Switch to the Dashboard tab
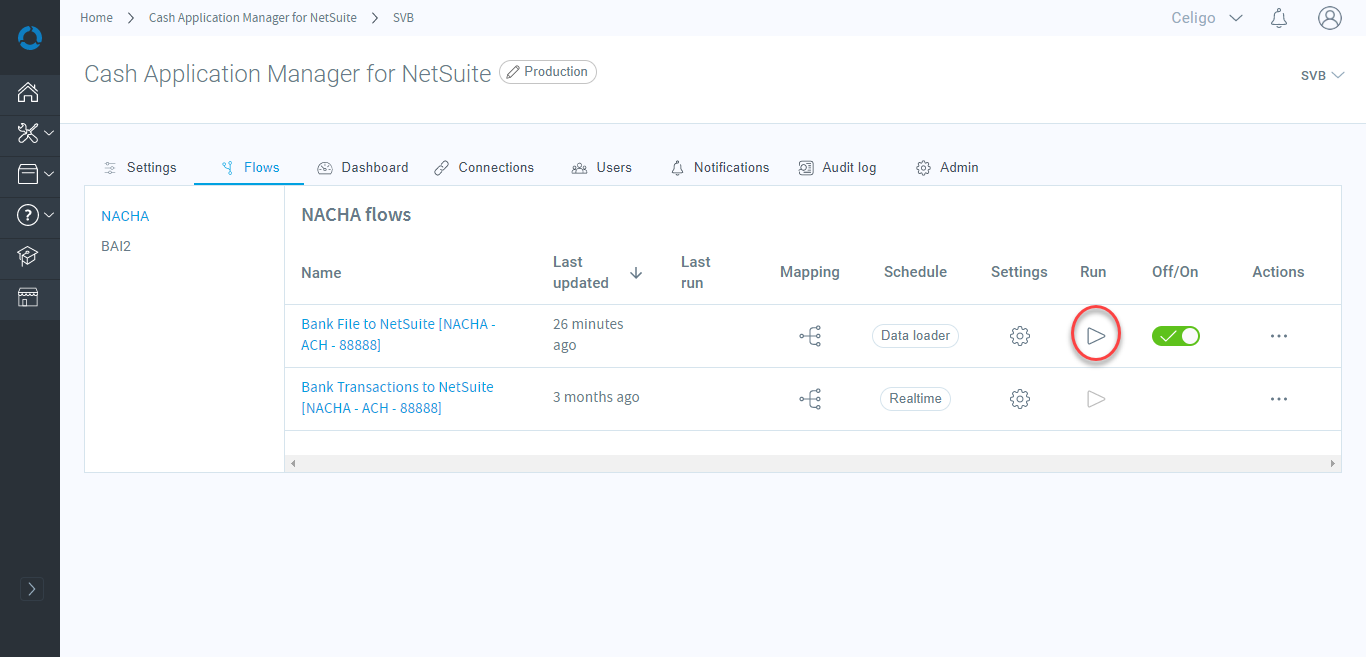Image resolution: width=1366 pixels, height=657 pixels. (363, 168)
